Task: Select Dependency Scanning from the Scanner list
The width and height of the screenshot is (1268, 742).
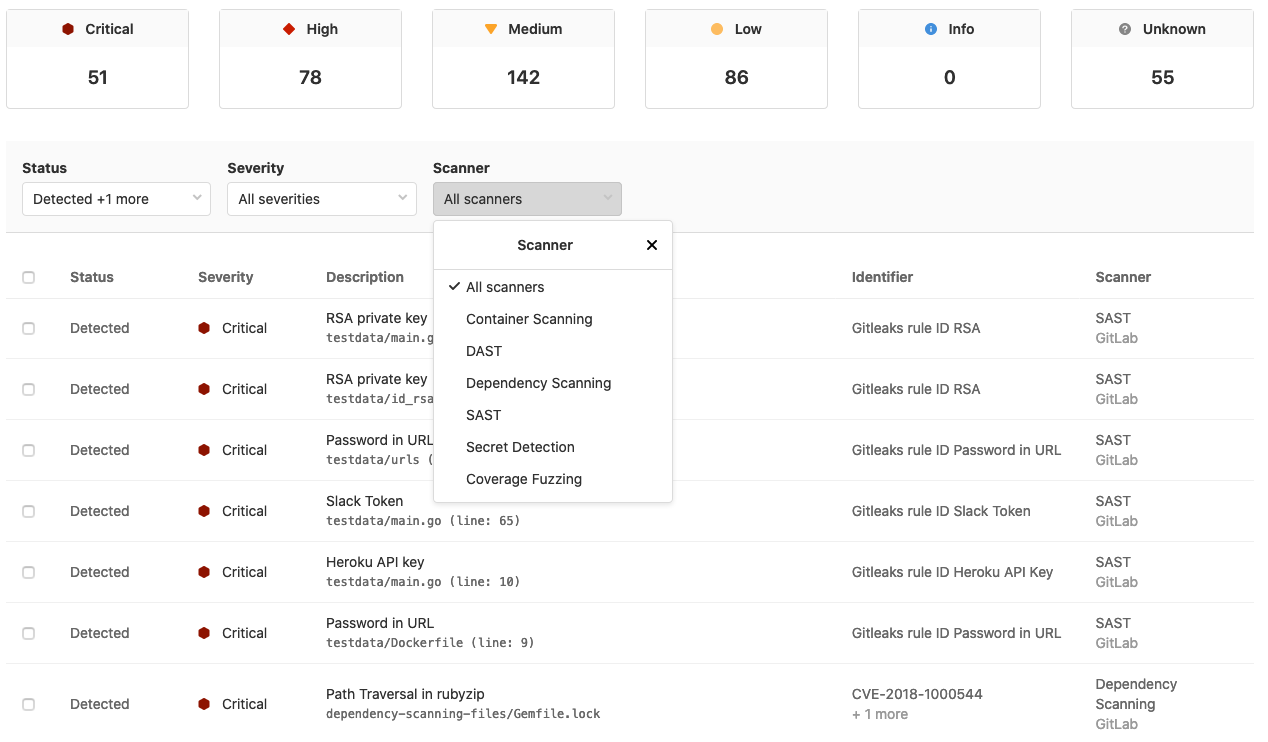Action: coord(538,383)
